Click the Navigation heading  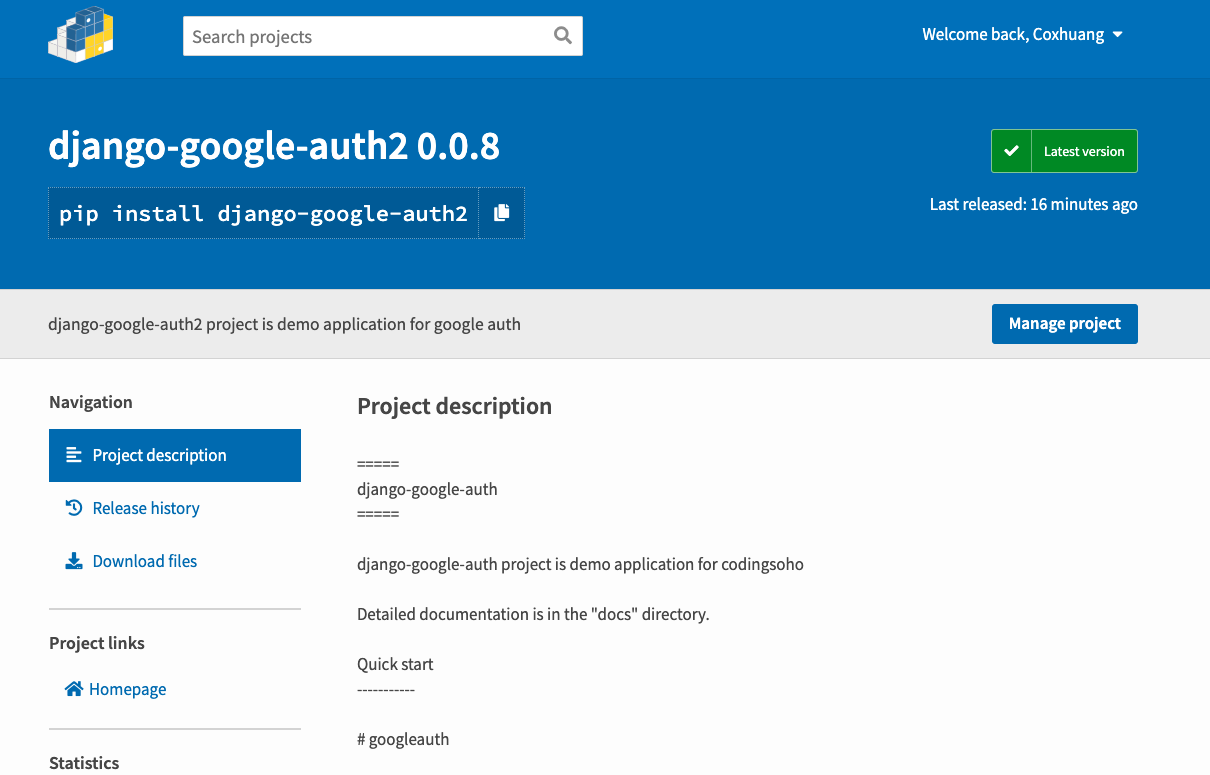[x=91, y=402]
